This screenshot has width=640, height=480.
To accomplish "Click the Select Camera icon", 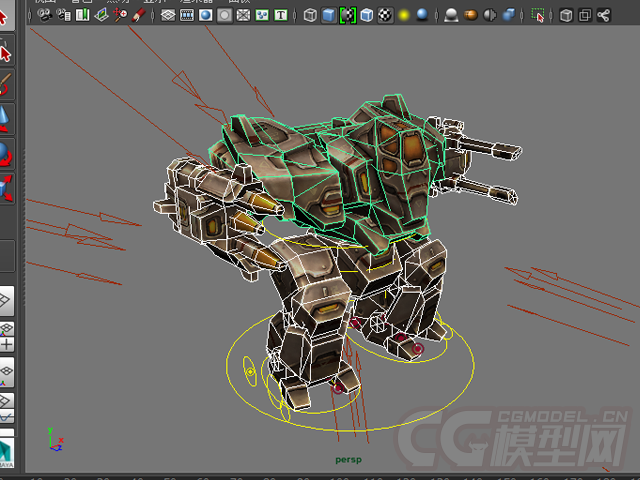I will tap(44, 16).
